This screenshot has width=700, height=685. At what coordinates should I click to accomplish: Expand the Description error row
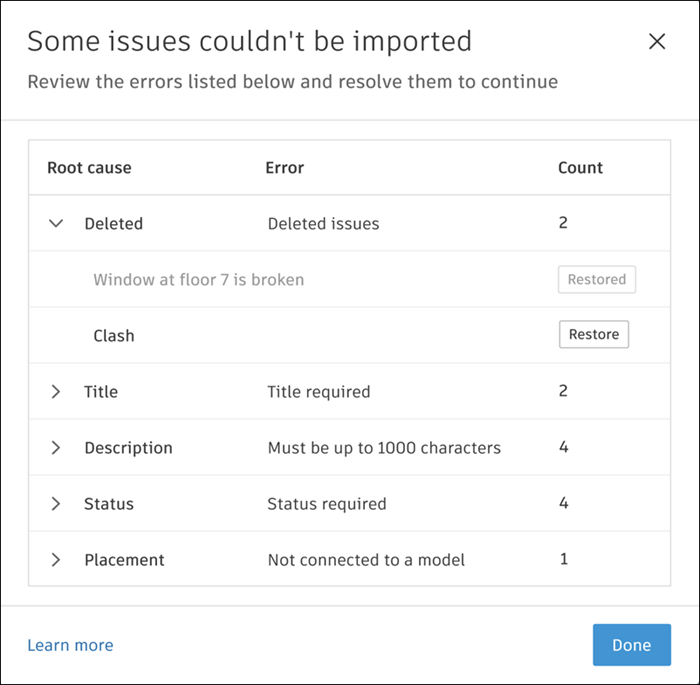click(x=56, y=448)
